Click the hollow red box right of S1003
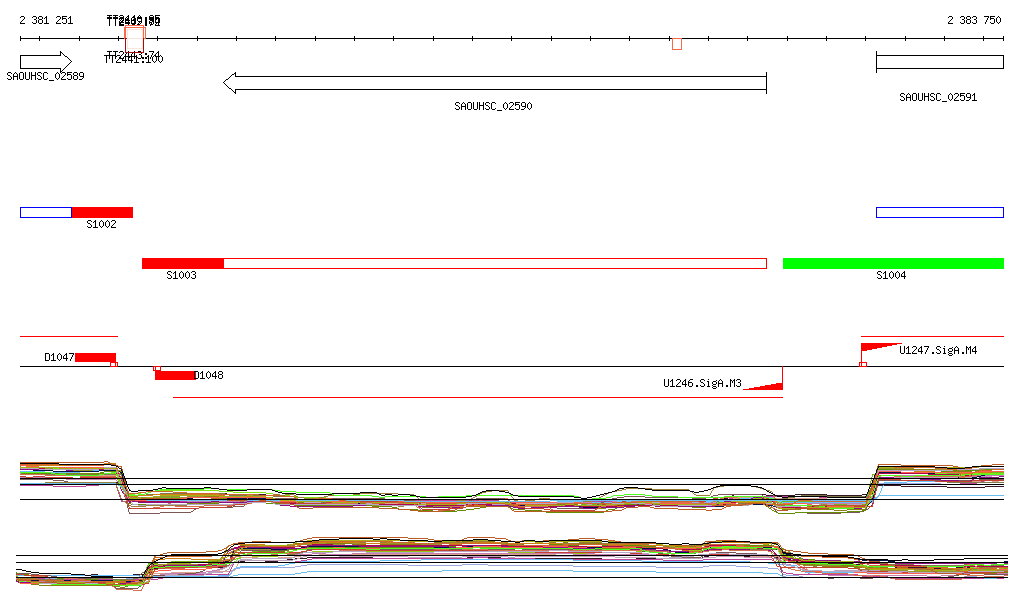This screenshot has height=611, width=1024. [x=495, y=264]
